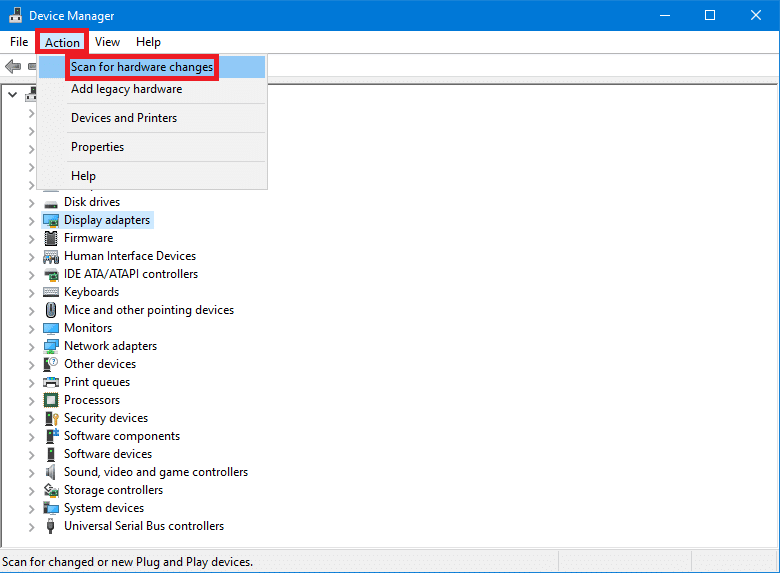This screenshot has width=780, height=573.
Task: Click the IDE ATA/ATAPI controllers icon
Action: pyautogui.click(x=51, y=275)
